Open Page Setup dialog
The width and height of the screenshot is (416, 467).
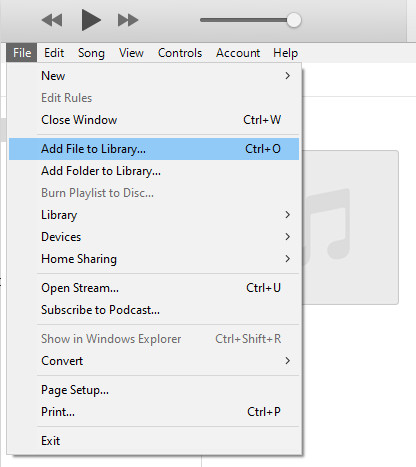pos(154,390)
